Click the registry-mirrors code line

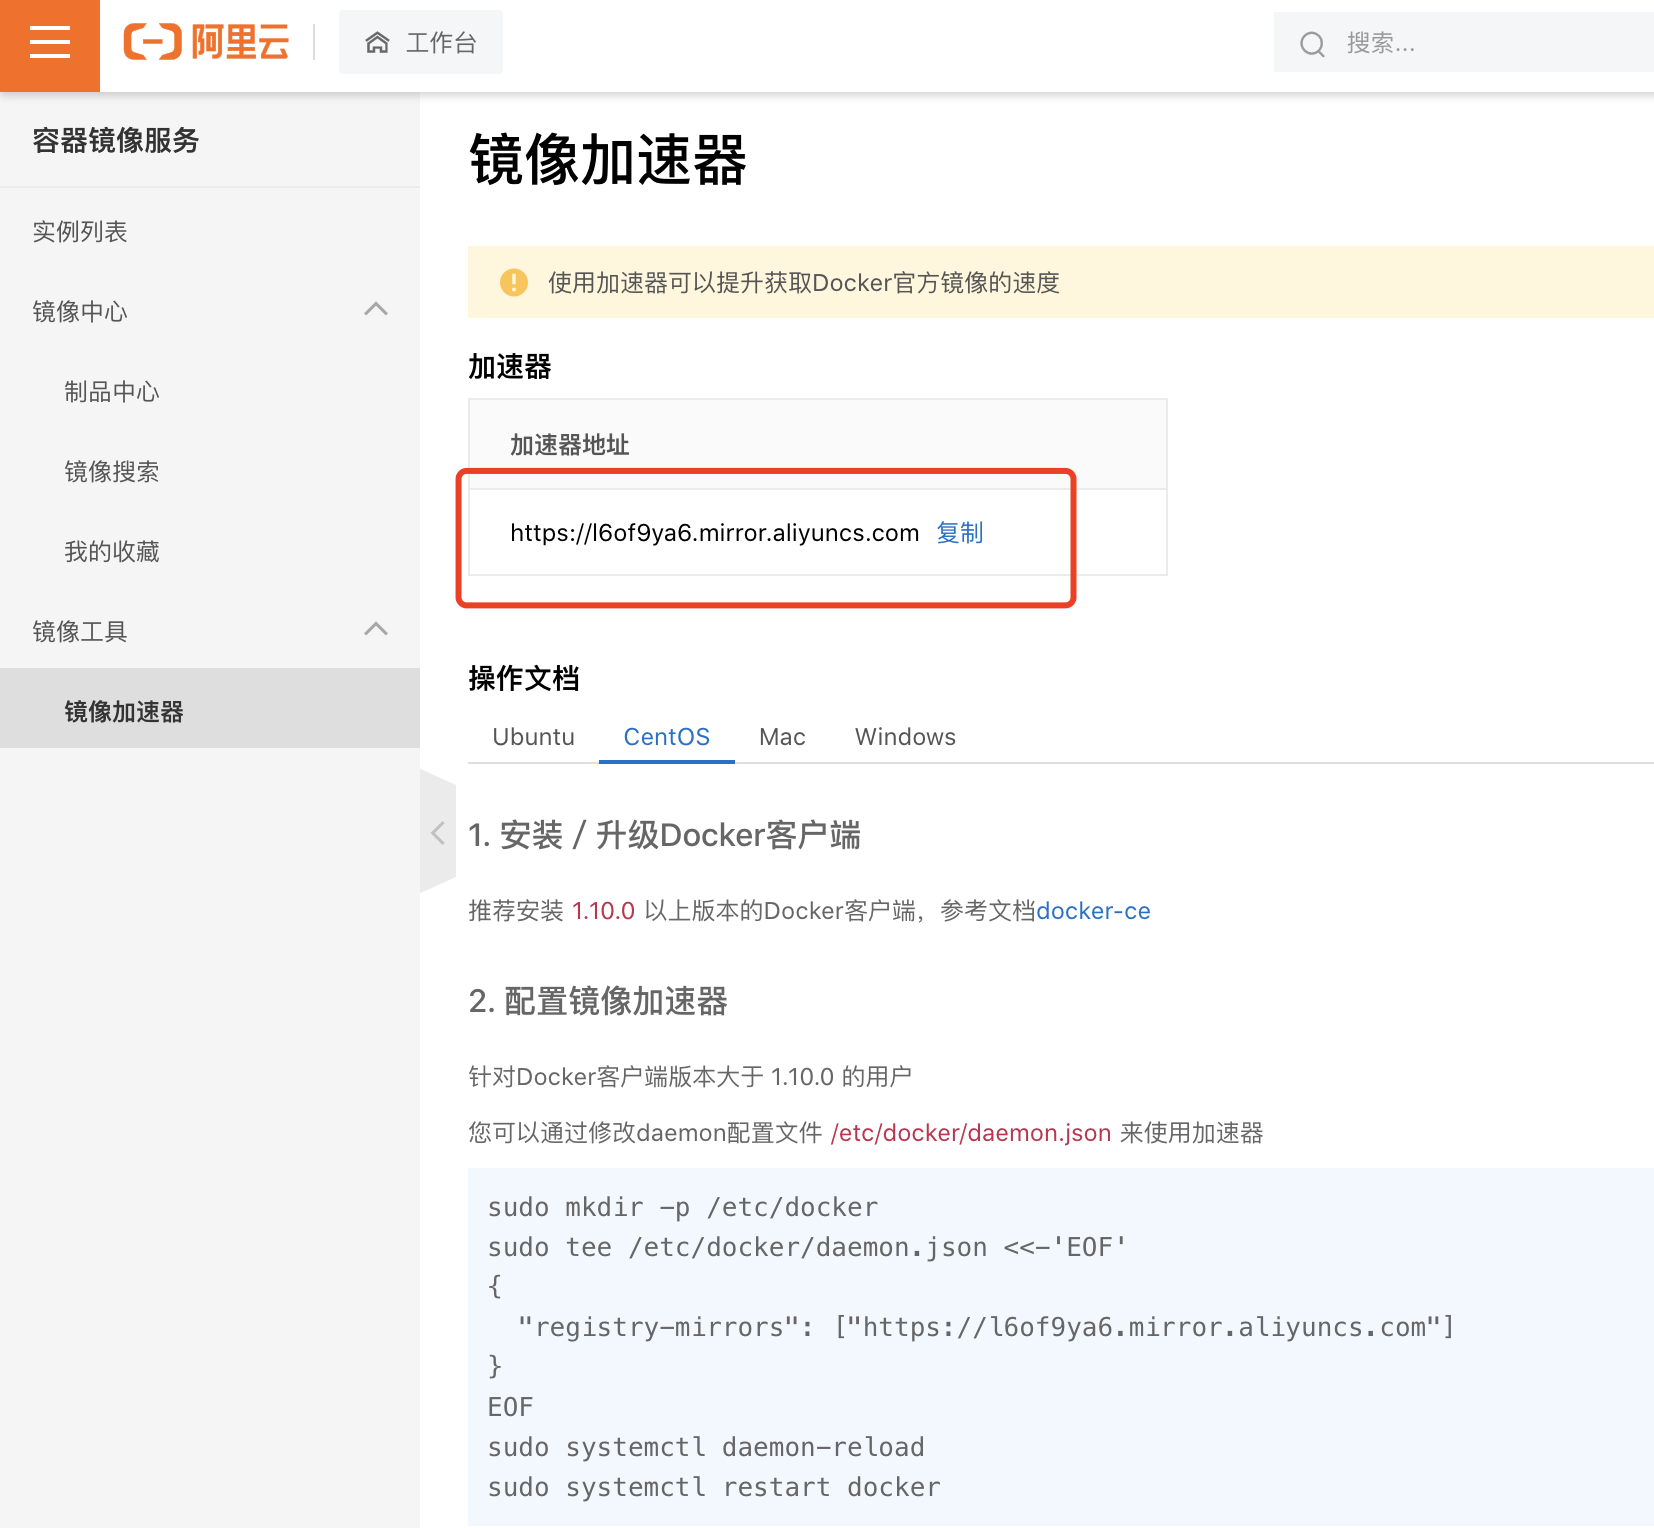[986, 1327]
